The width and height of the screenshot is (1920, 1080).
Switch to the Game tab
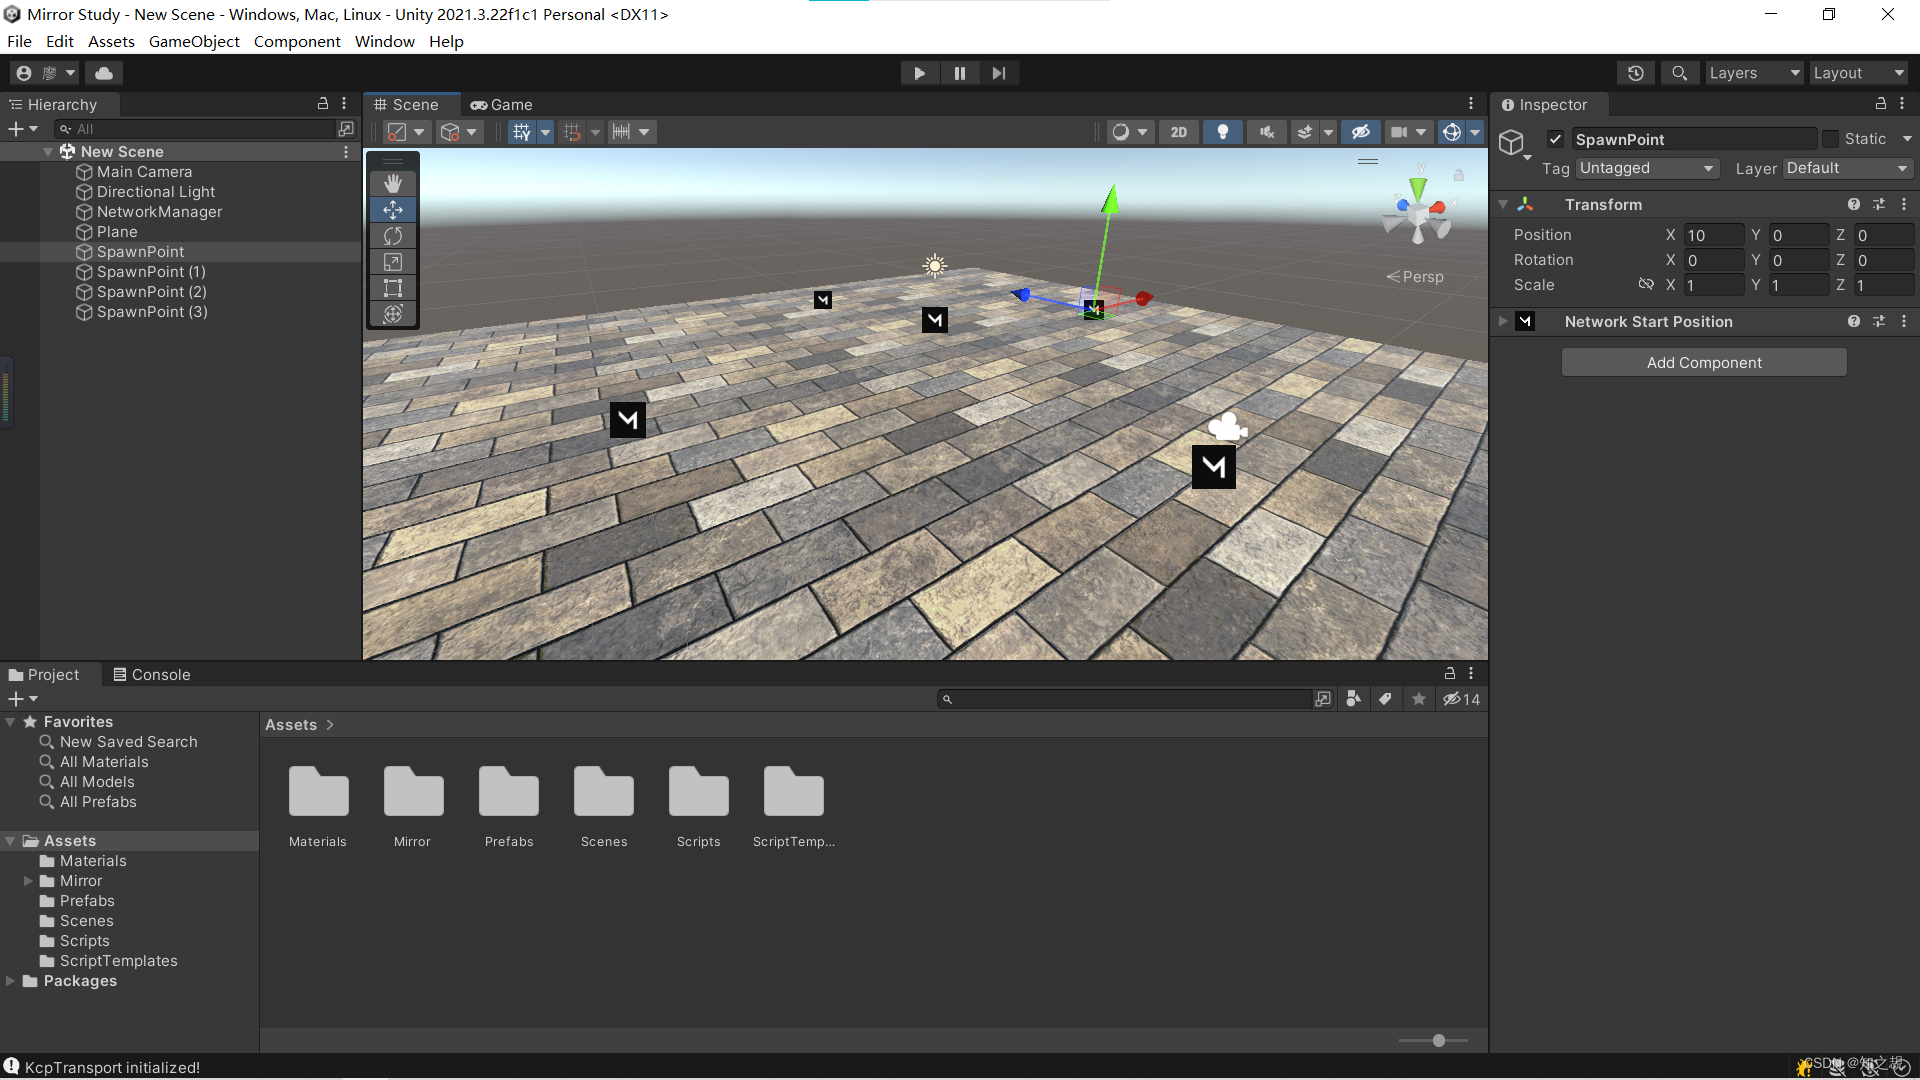pos(502,105)
